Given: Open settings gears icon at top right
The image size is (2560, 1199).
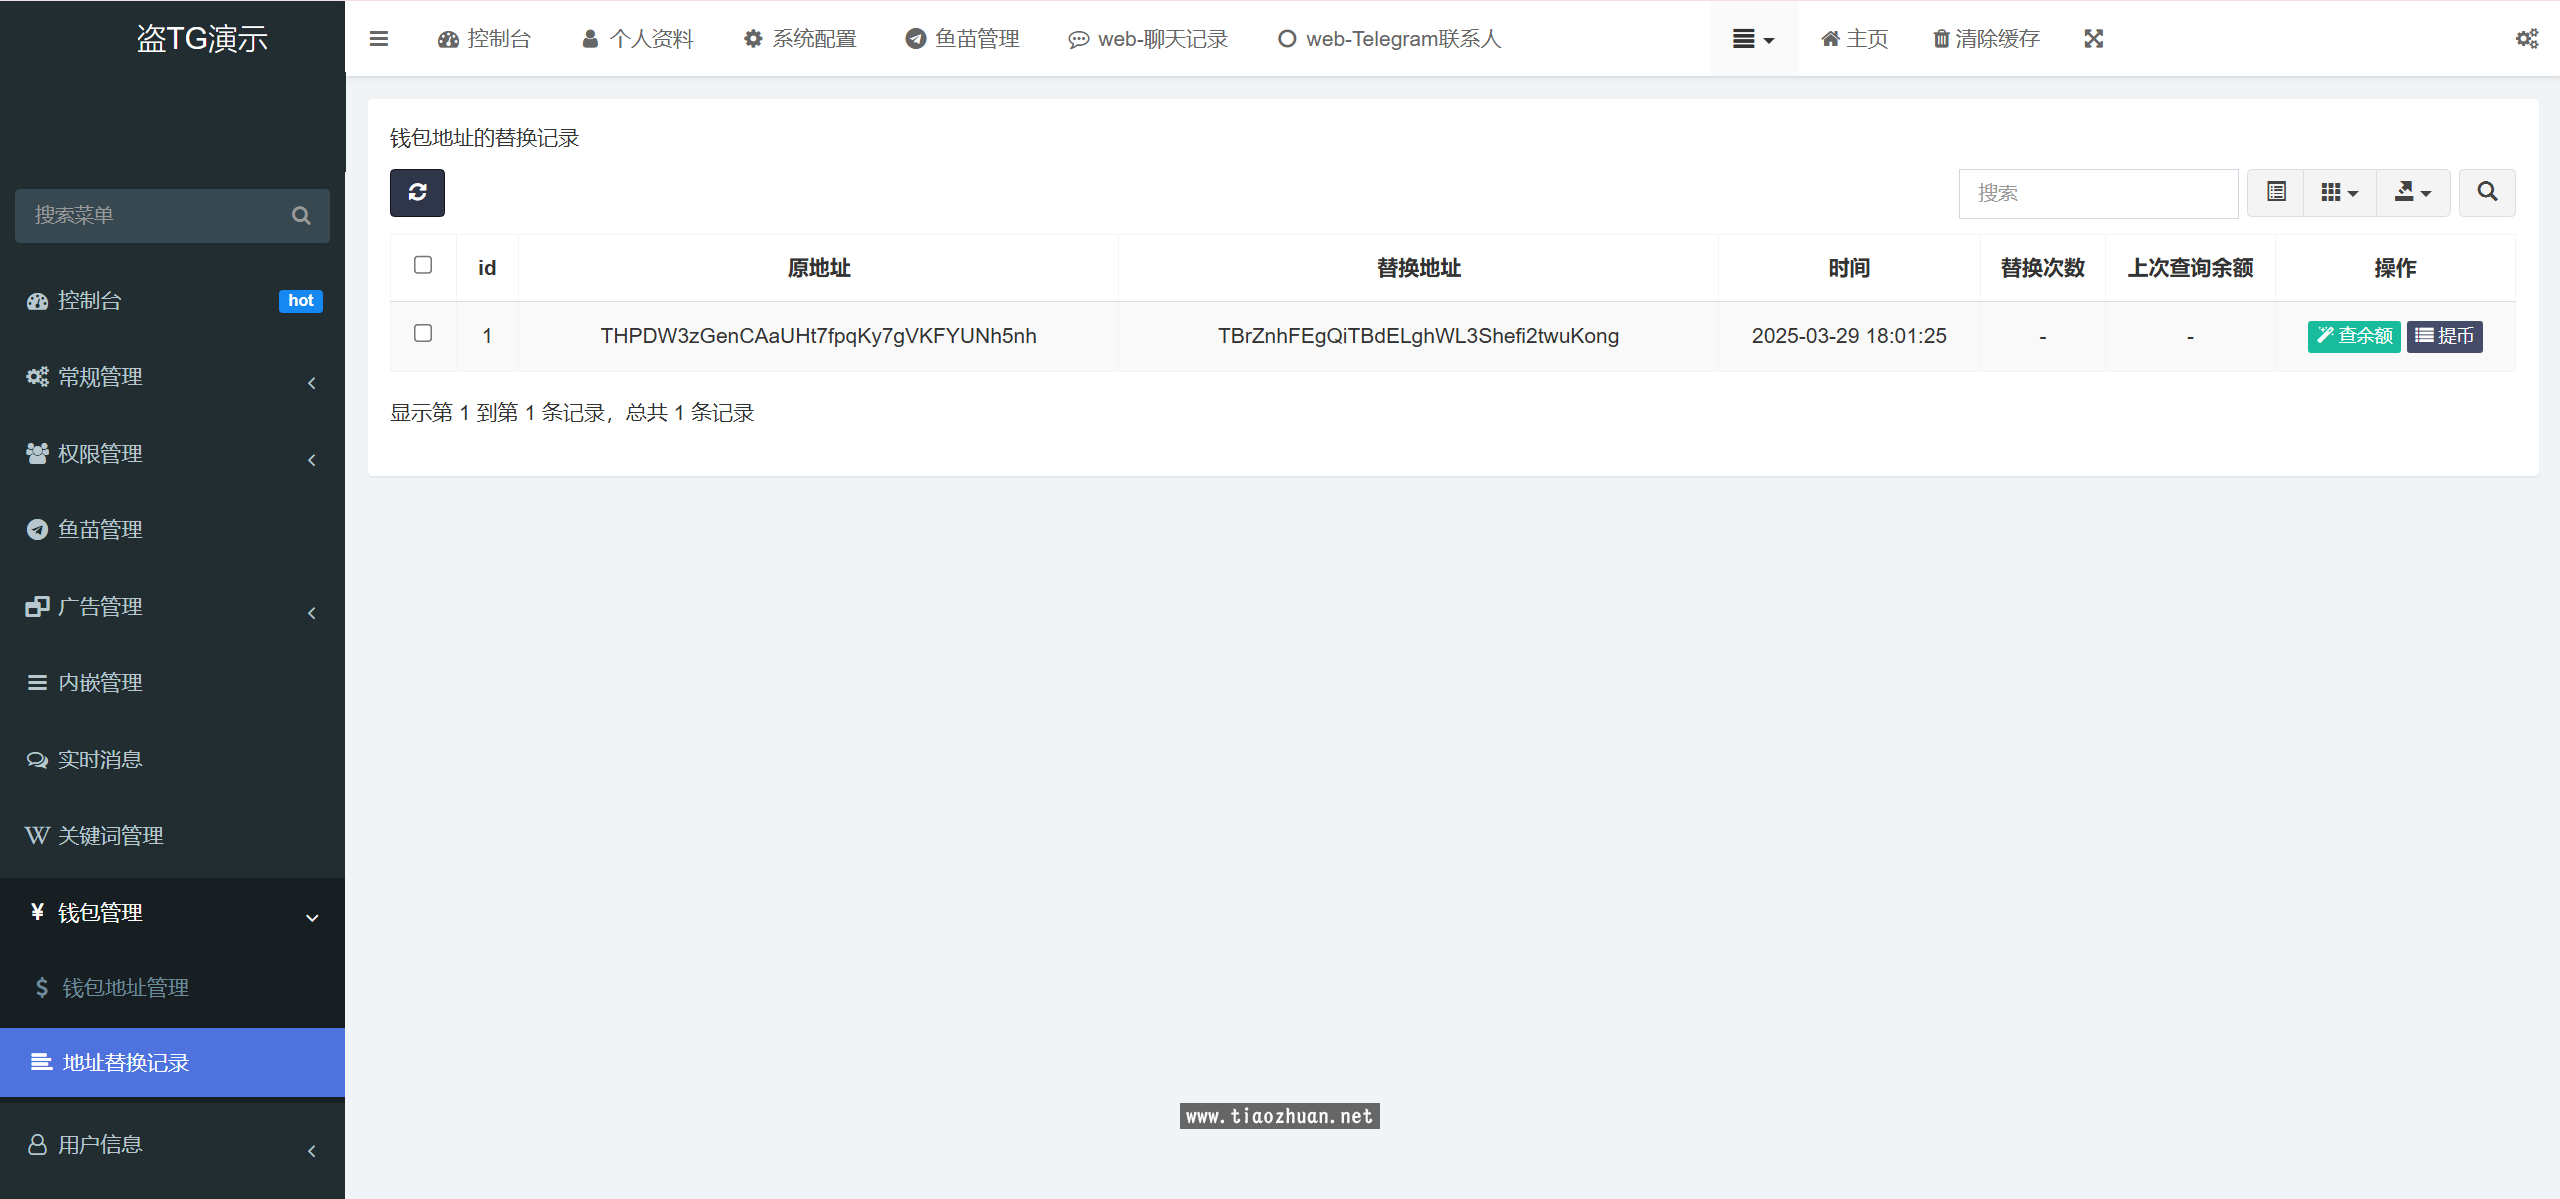Looking at the screenshot, I should pos(2526,39).
